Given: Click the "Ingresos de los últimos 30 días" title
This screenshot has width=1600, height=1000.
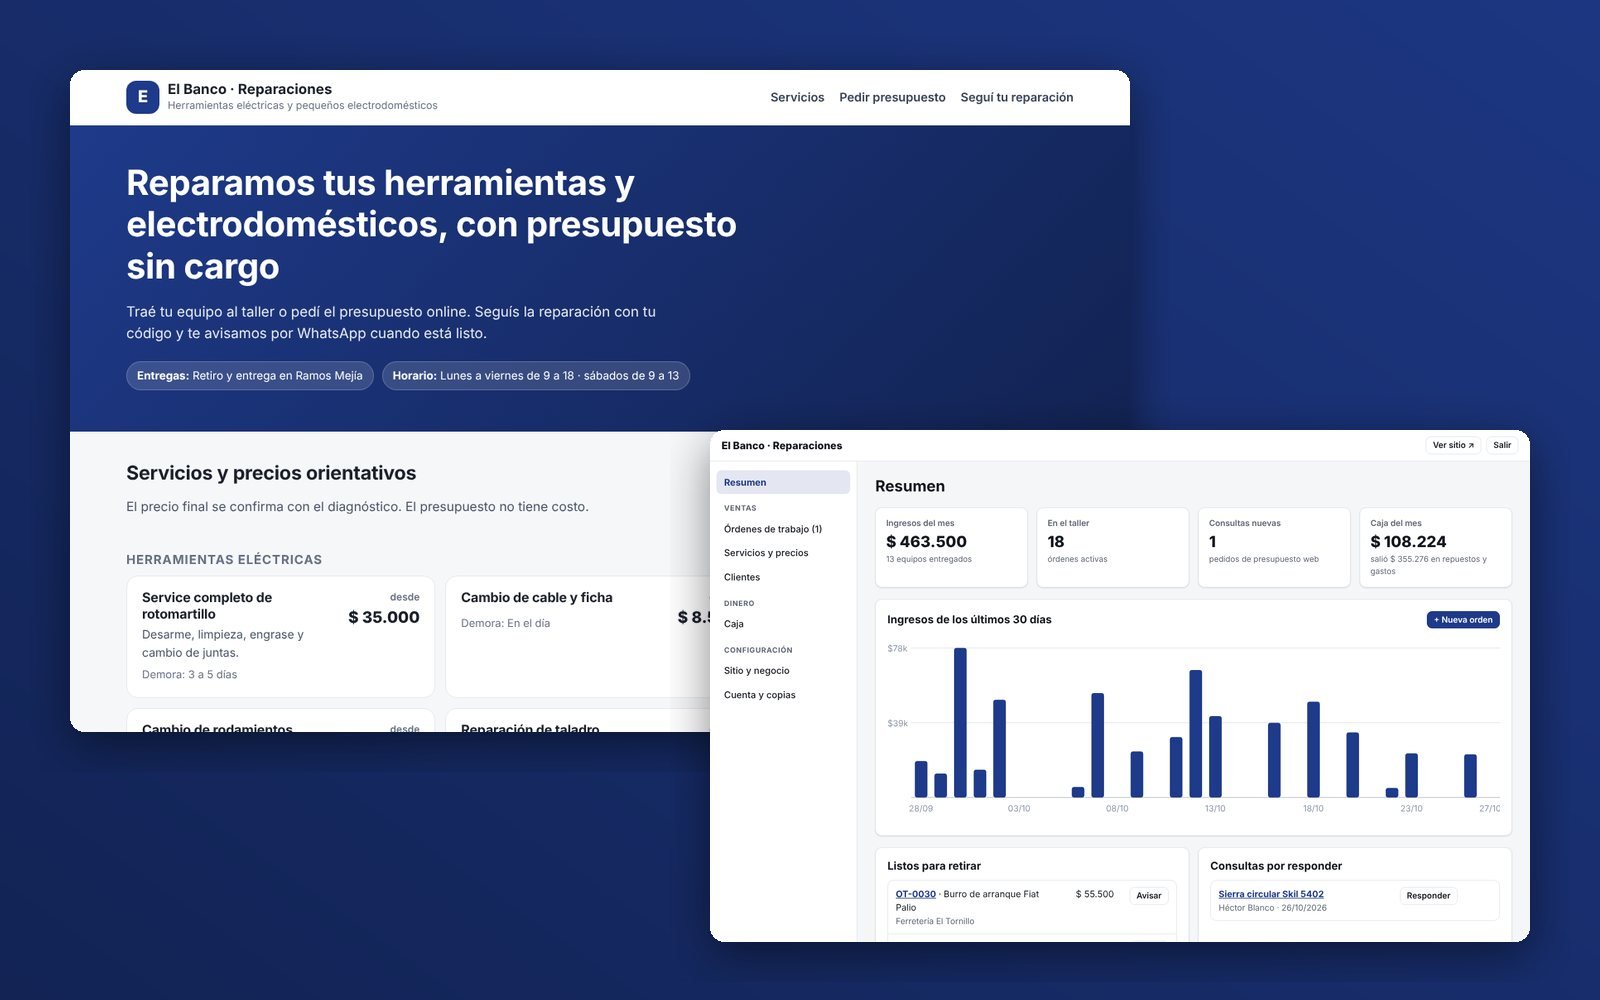Looking at the screenshot, I should tap(969, 620).
